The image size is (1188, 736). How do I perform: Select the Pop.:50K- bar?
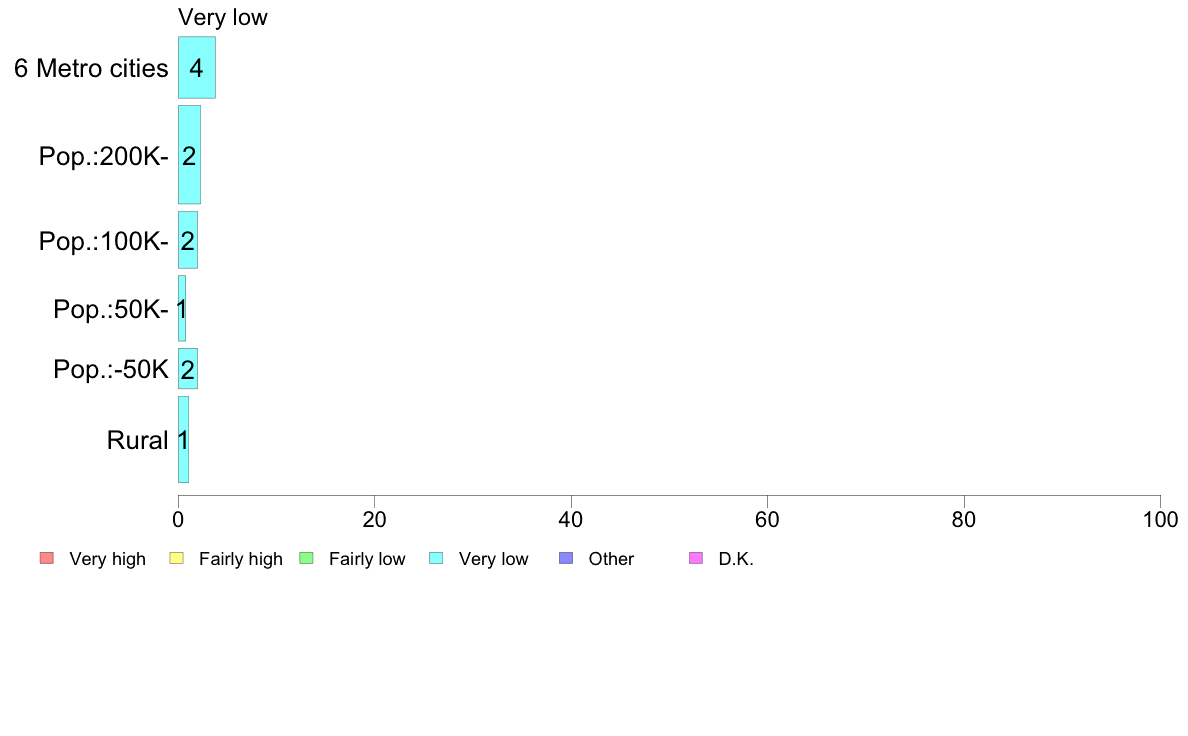[182, 308]
